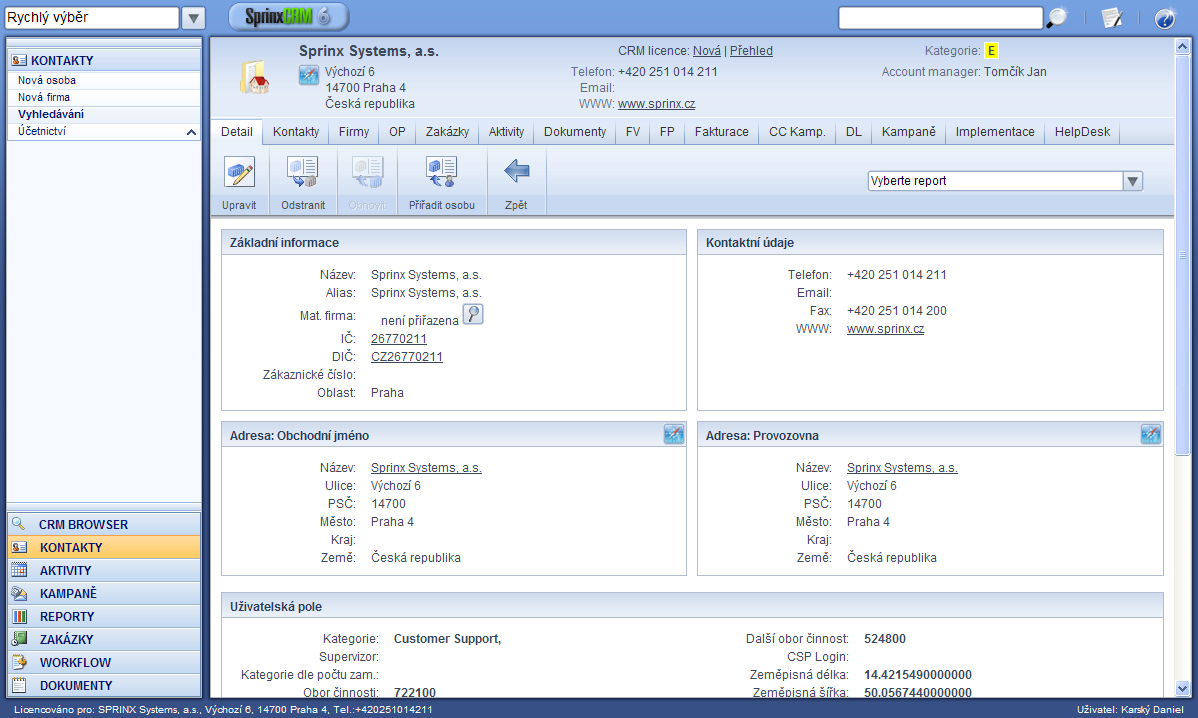1198x718 pixels.
Task: Open the Rychlý výběr dropdown arrow
Action: [193, 18]
